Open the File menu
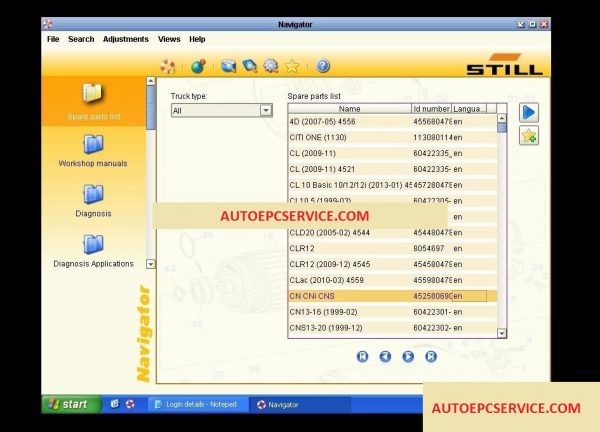The height and width of the screenshot is (432, 600). (x=53, y=39)
